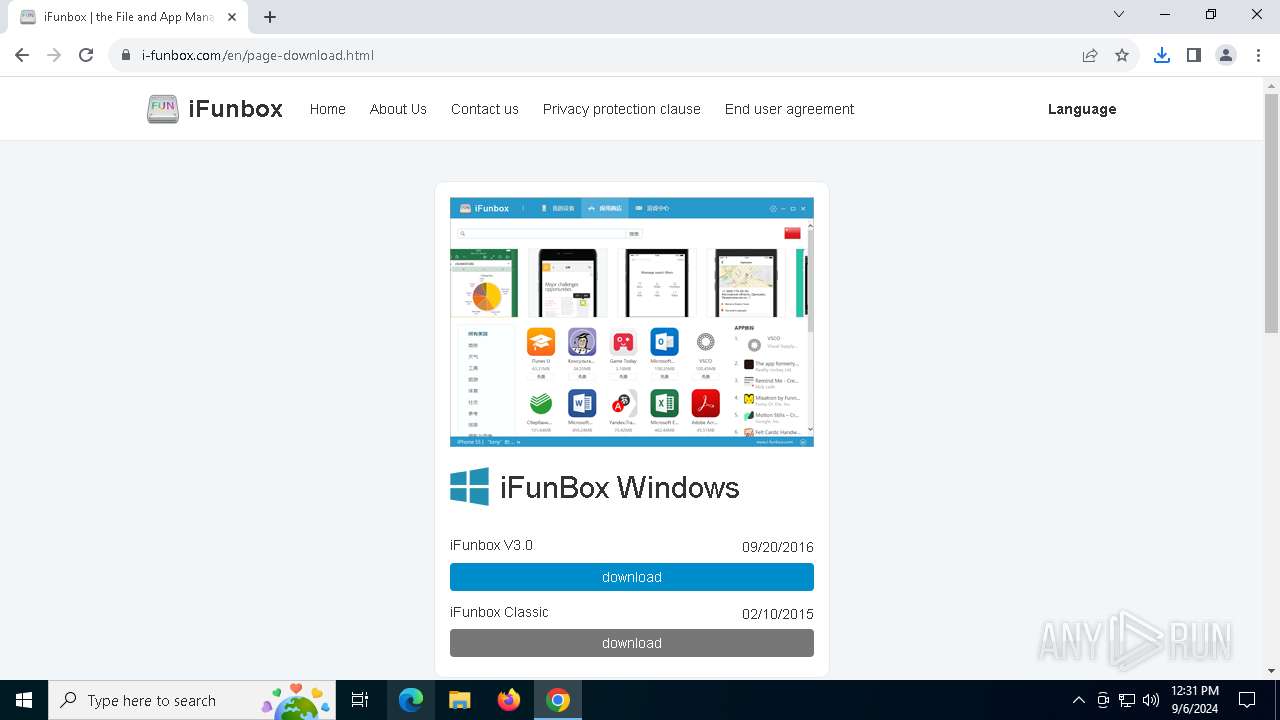Go back using browser back arrow
Viewport: 1280px width, 720px height.
(x=22, y=55)
